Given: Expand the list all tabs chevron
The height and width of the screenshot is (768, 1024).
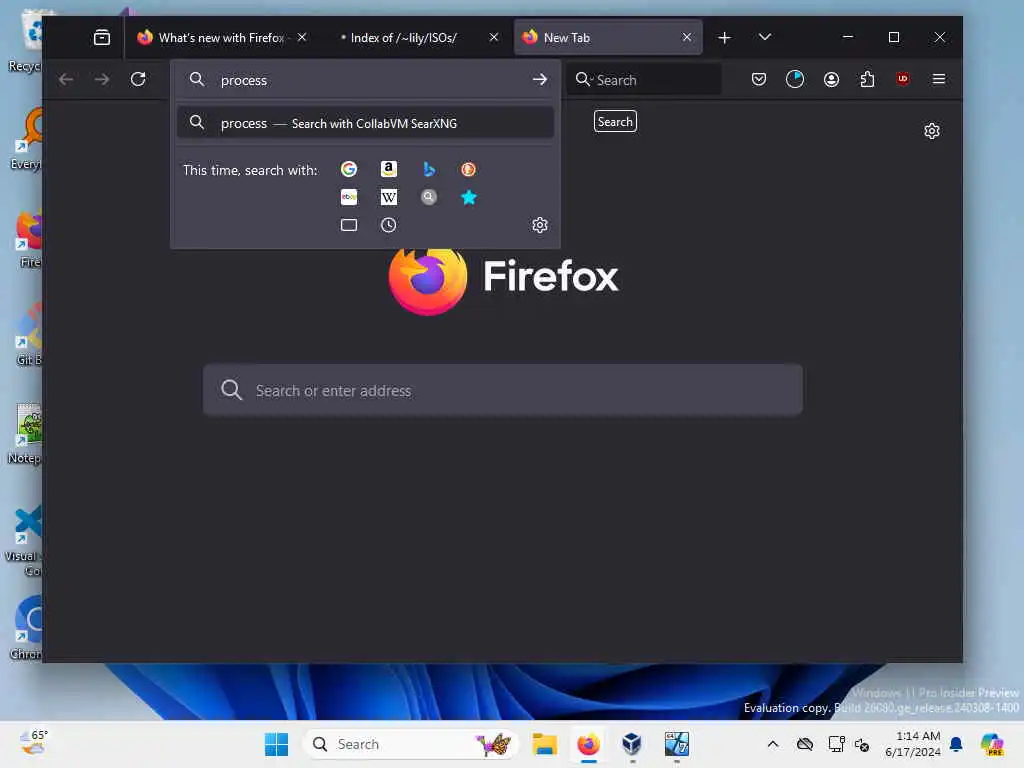Looking at the screenshot, I should coord(765,37).
